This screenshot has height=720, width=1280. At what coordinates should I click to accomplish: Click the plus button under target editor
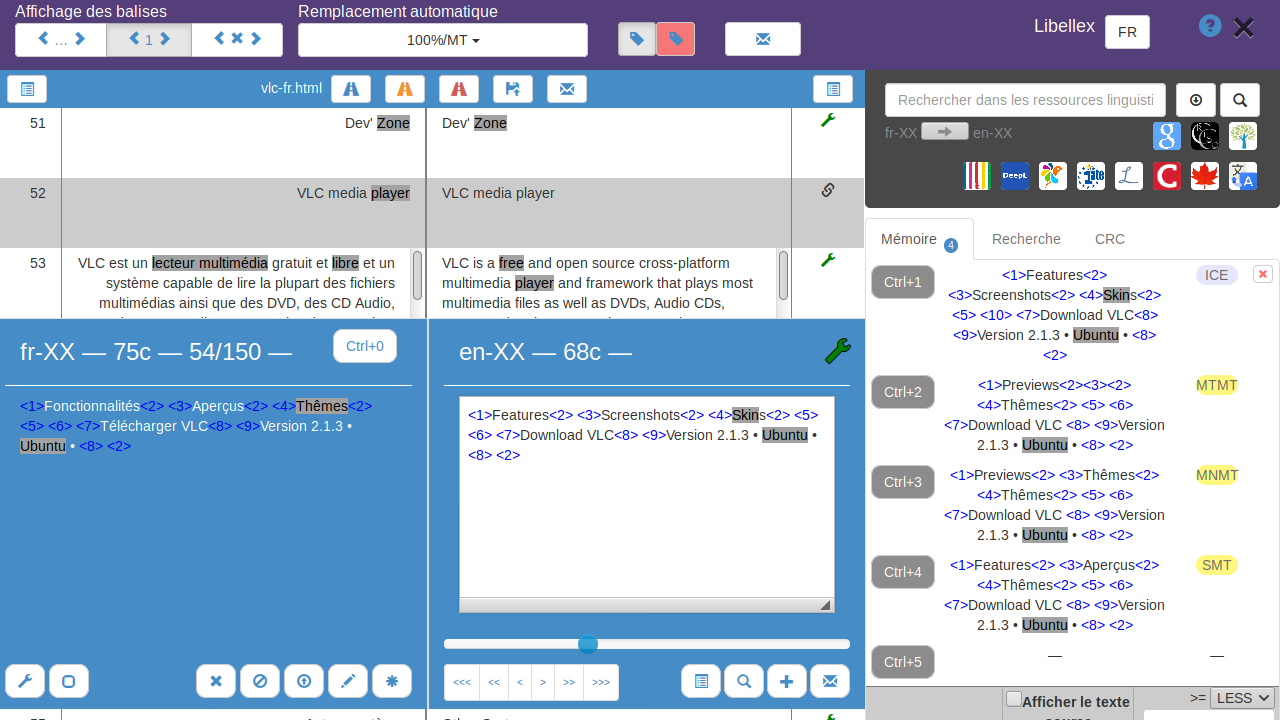[787, 681]
